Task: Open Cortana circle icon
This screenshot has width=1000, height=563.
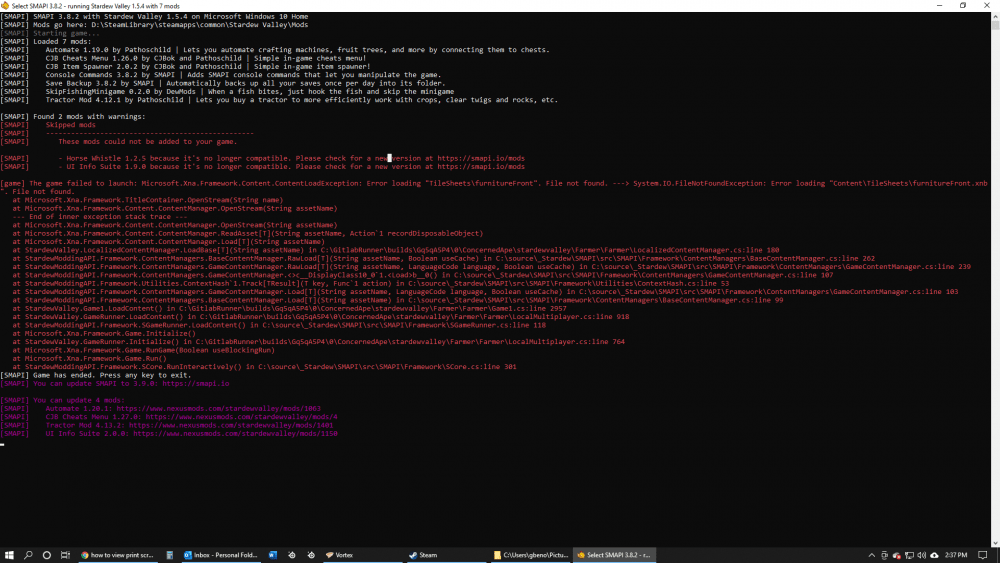Action: point(47,555)
